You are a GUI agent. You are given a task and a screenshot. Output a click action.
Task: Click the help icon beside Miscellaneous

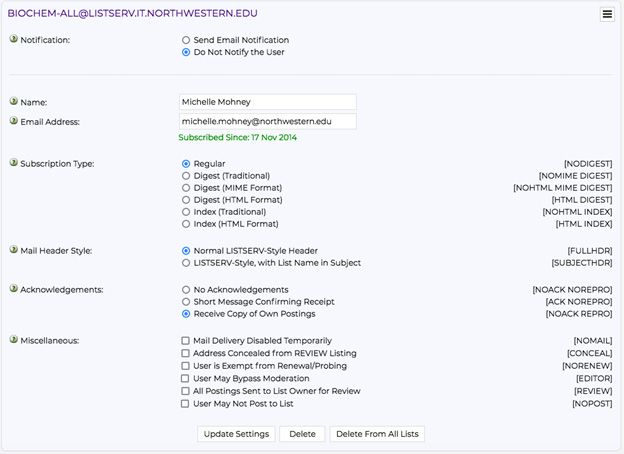point(14,339)
